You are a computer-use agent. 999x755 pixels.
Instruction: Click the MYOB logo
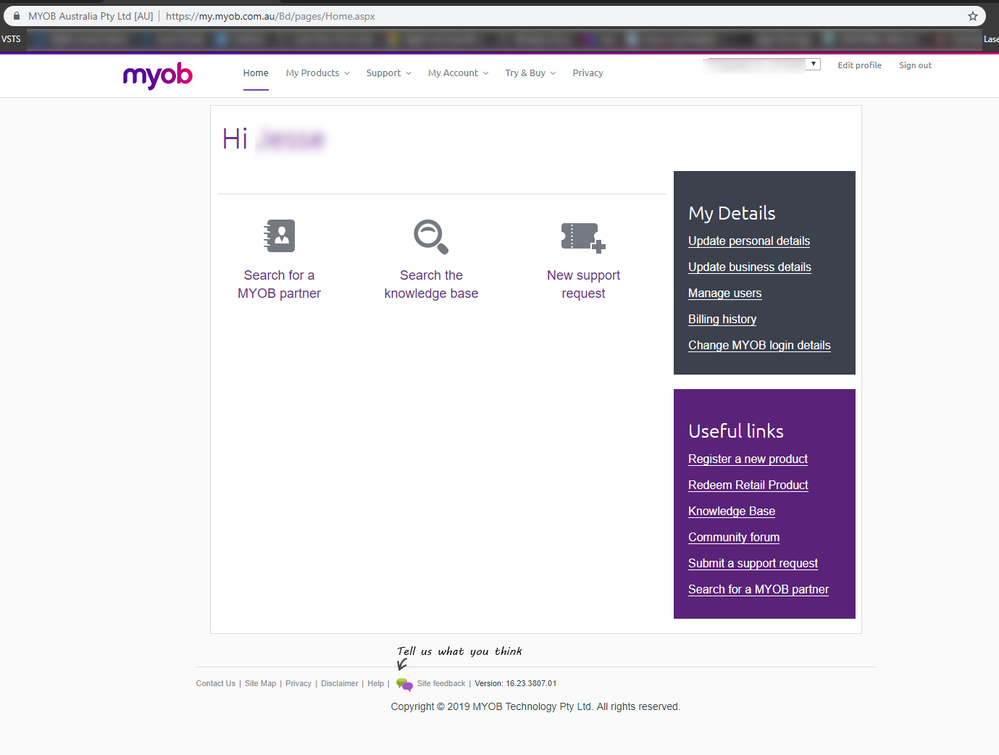tap(158, 75)
